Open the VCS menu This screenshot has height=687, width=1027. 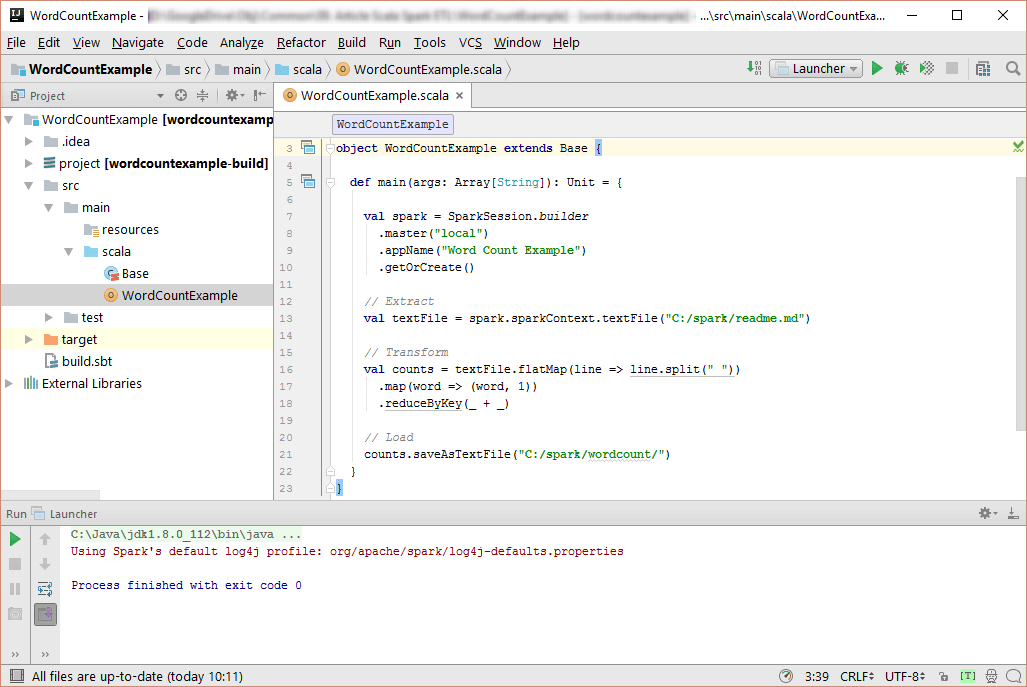coord(470,42)
